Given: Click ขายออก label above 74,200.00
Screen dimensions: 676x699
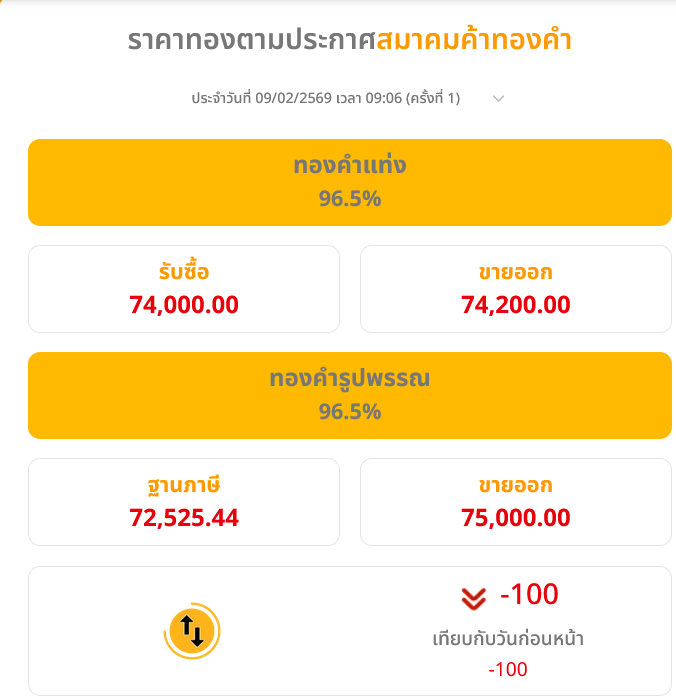Looking at the screenshot, I should pyautogui.click(x=515, y=273).
